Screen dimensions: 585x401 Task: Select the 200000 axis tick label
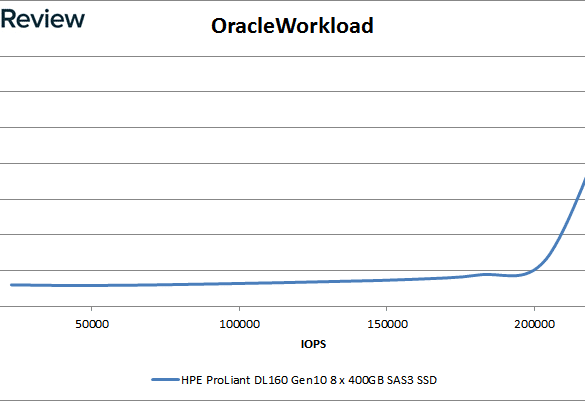point(535,324)
